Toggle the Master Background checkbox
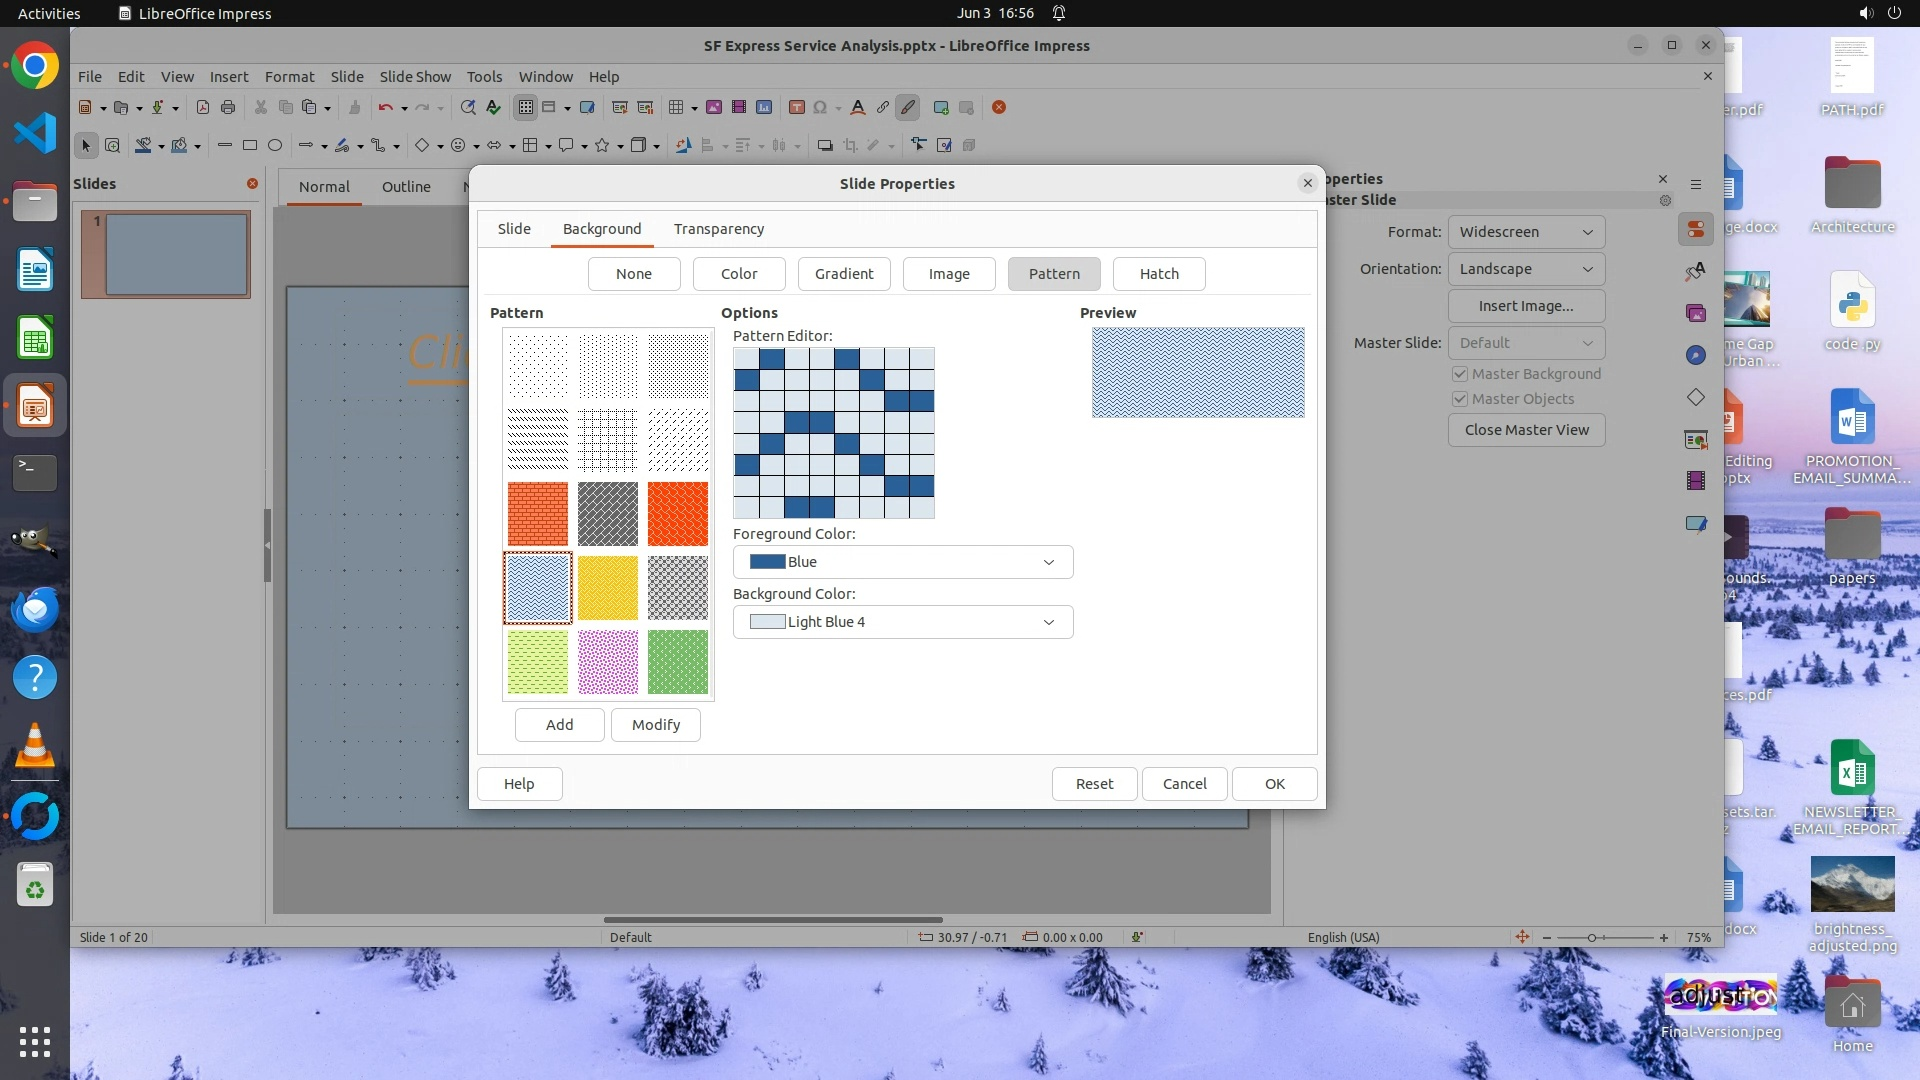Image resolution: width=1920 pixels, height=1080 pixels. point(1460,374)
